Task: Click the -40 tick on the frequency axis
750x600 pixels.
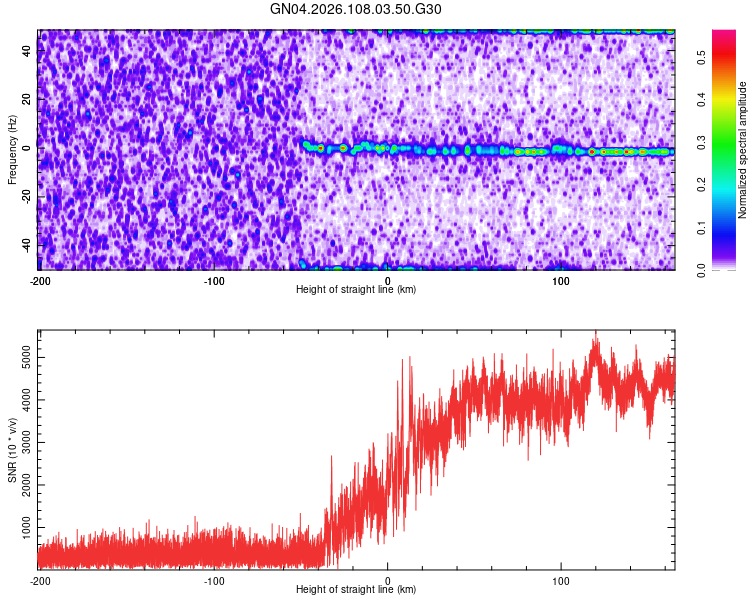Action: [x=27, y=245]
